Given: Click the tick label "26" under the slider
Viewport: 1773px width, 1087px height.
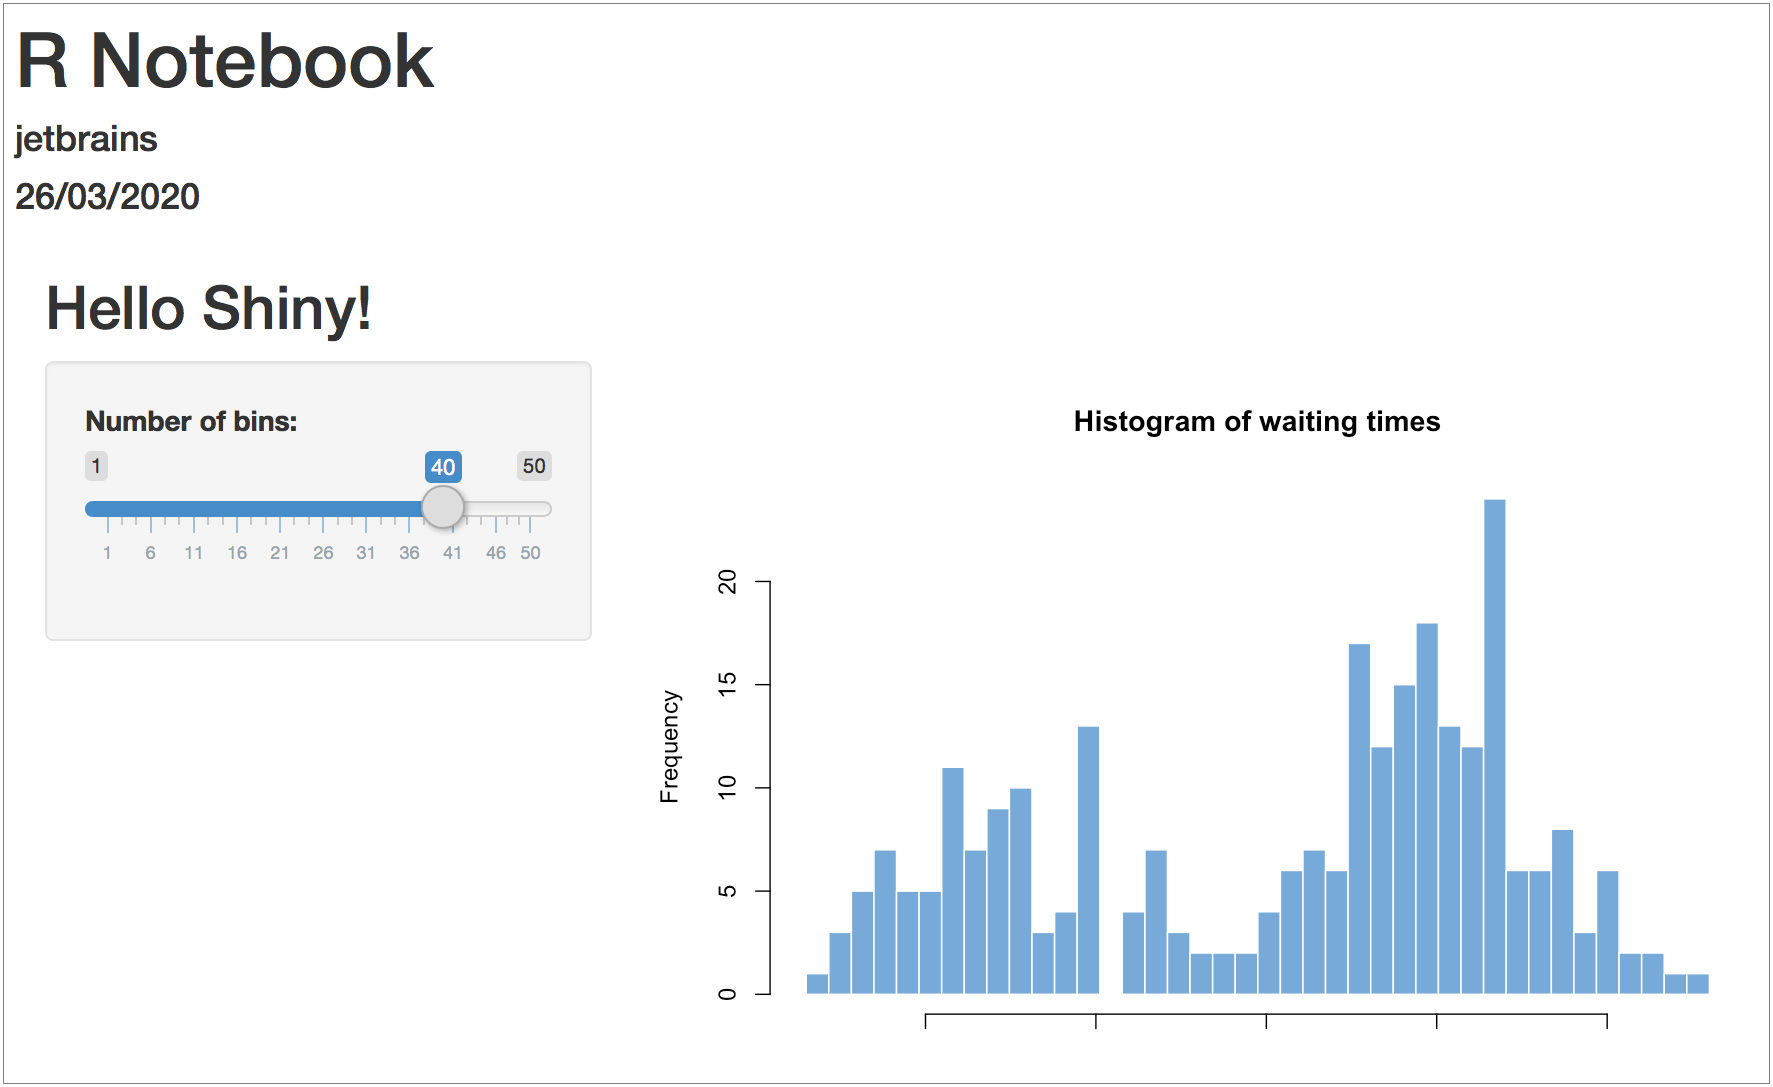Looking at the screenshot, I should (324, 551).
